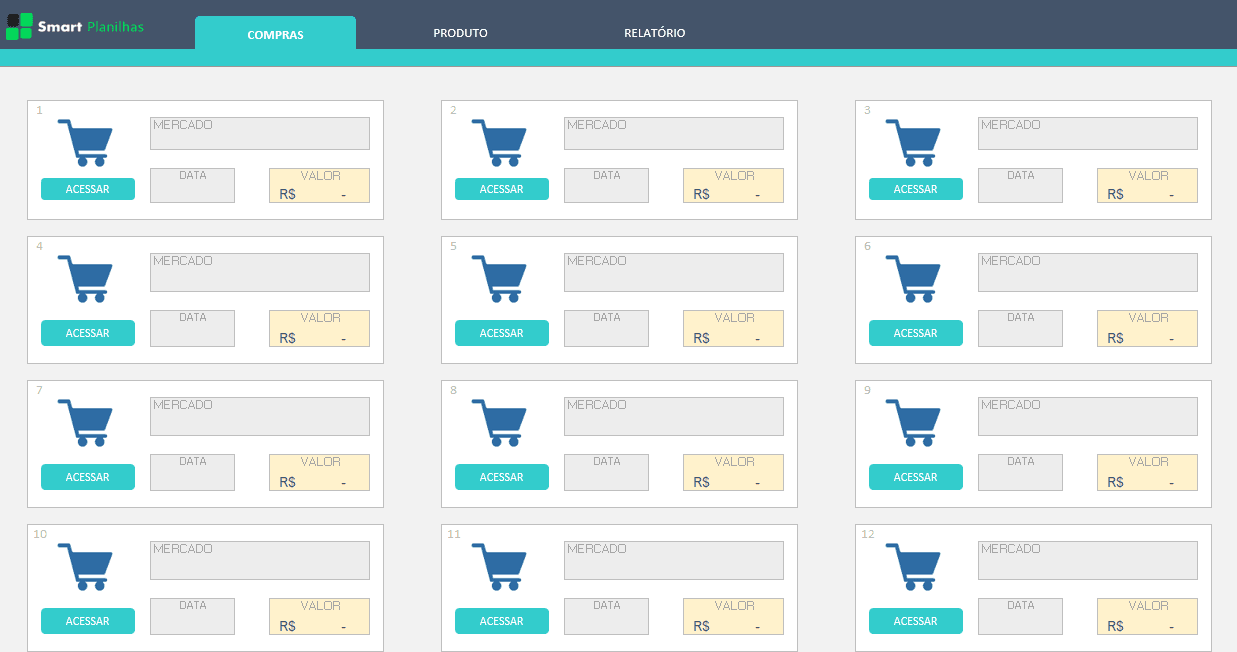Click shopping cart icon in card 9
This screenshot has height=652, width=1237.
(x=913, y=422)
